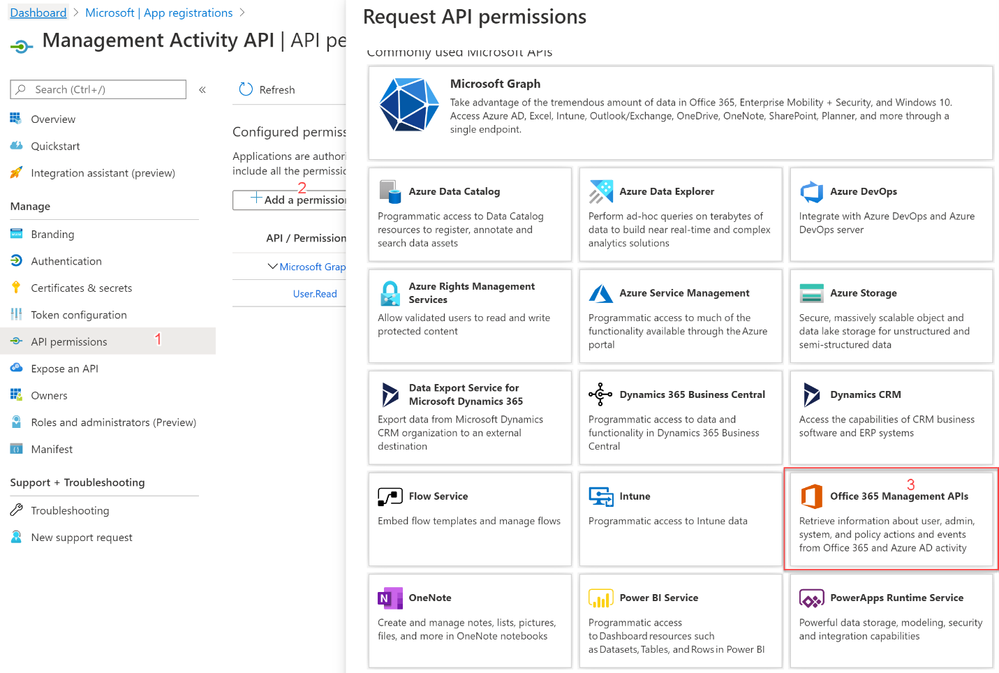Click the Dynamics 365 Business Central icon
The width and height of the screenshot is (999, 673).
[x=600, y=394]
